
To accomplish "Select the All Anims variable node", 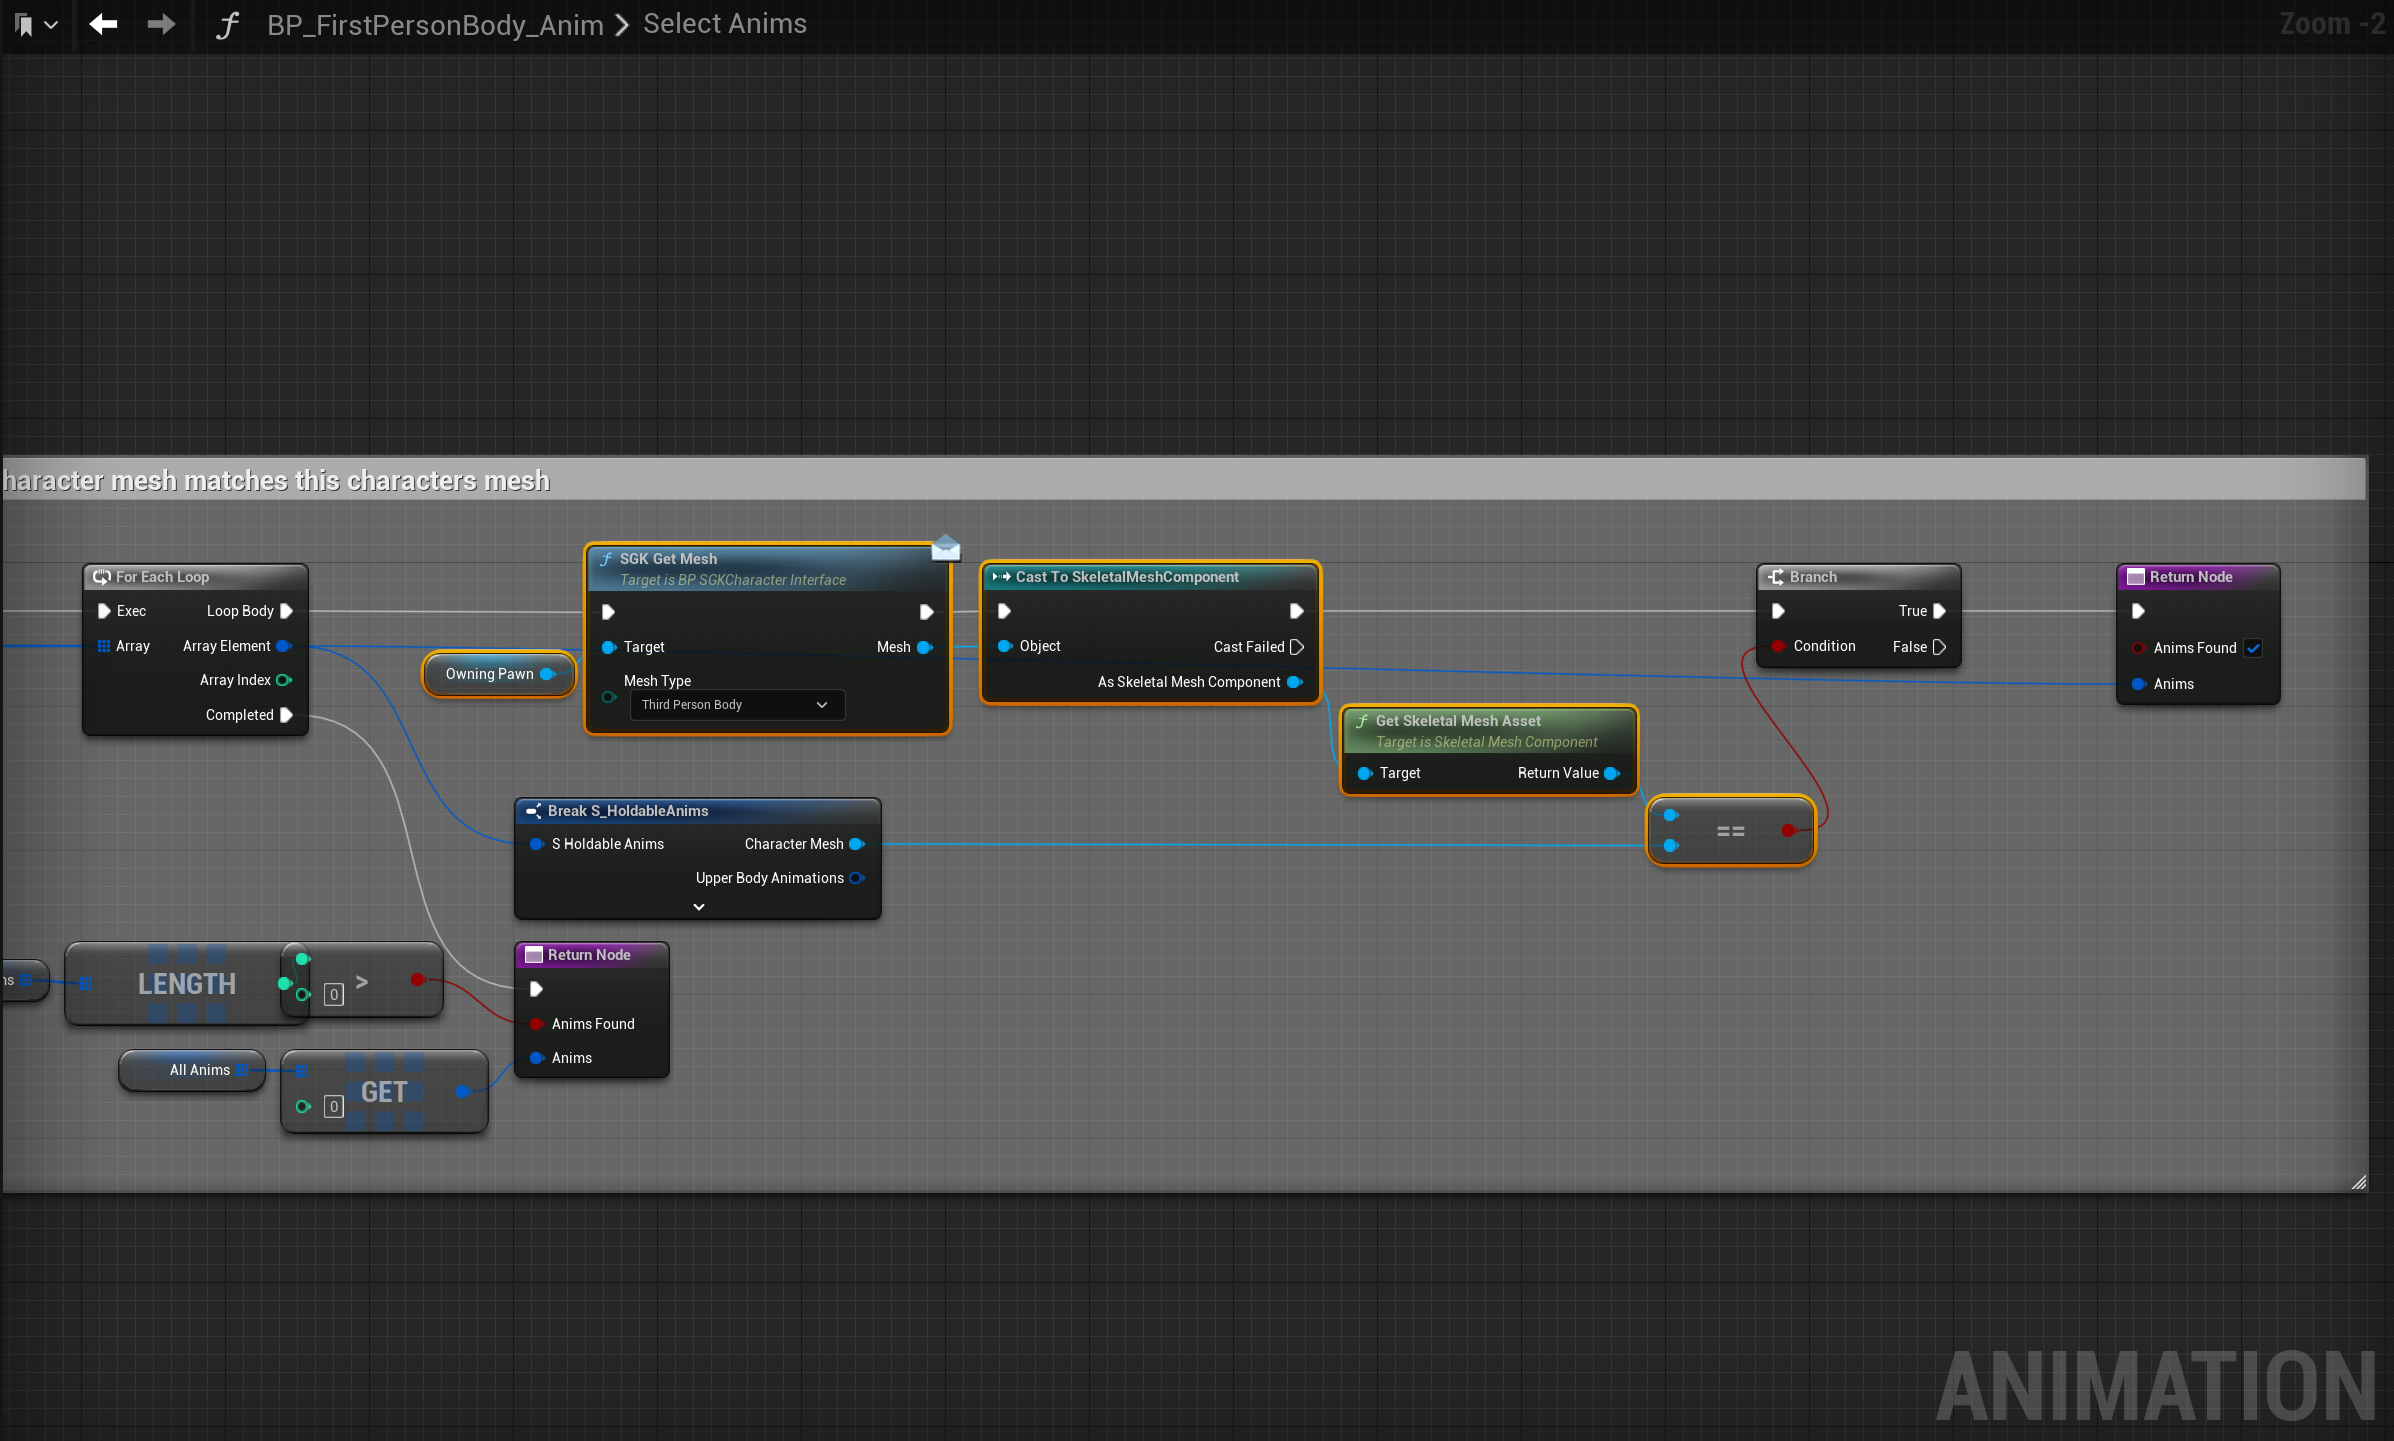I will [199, 1070].
